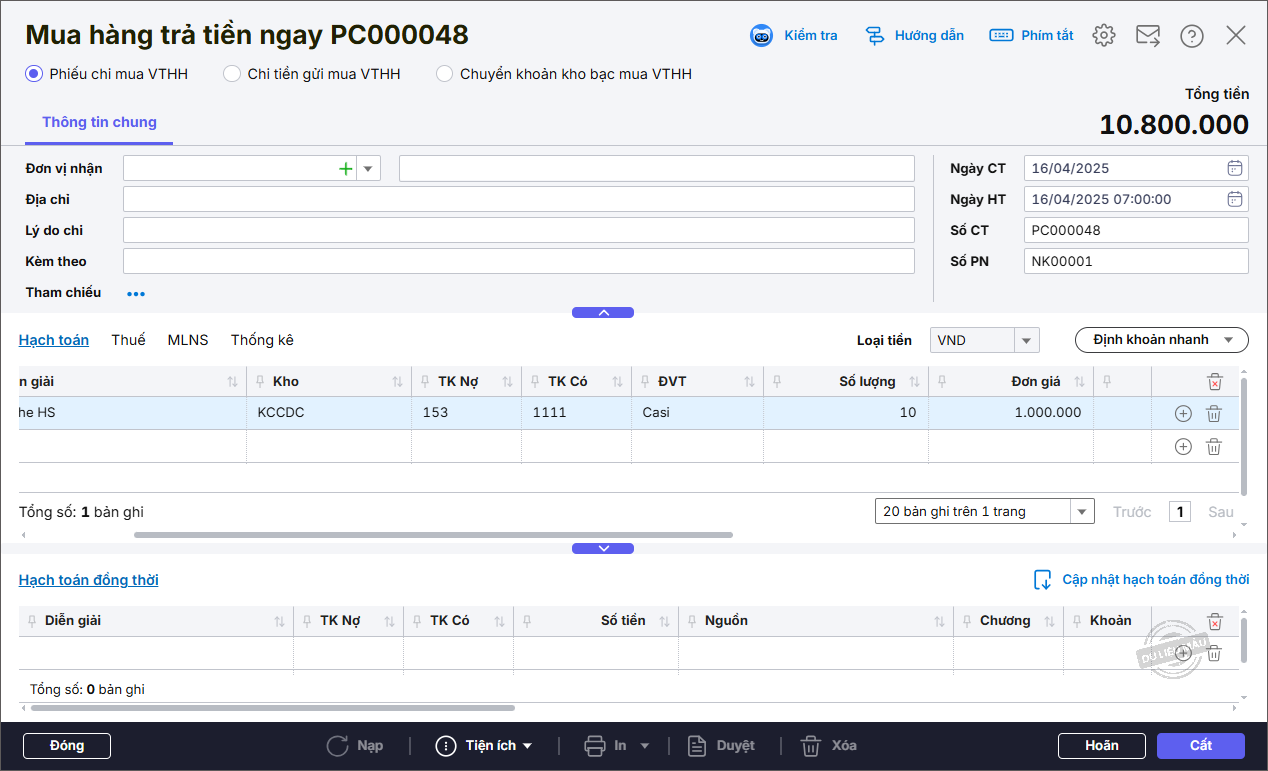Click the Lý do chi input field
Screen dimensions: 1268x771
point(518,231)
